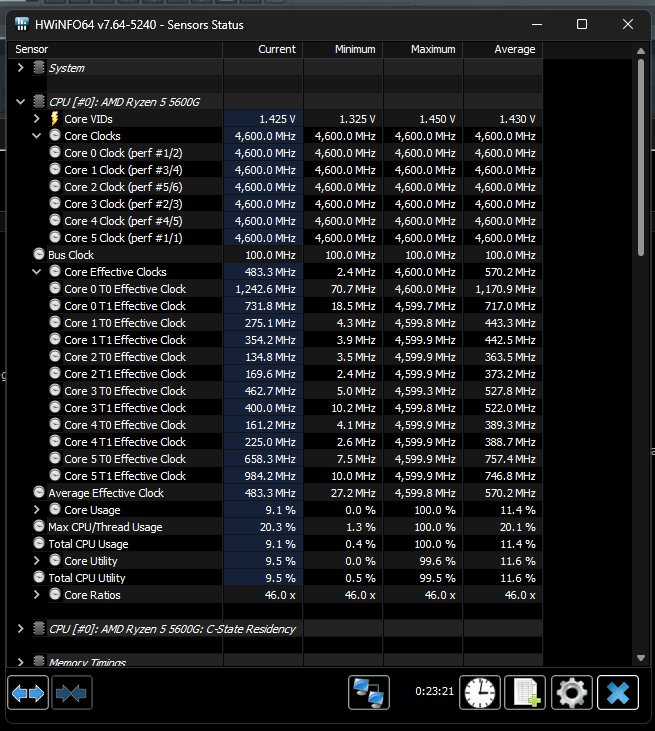Click the elapsed time 0:23:21 label
The height and width of the screenshot is (731, 655).
tap(434, 691)
